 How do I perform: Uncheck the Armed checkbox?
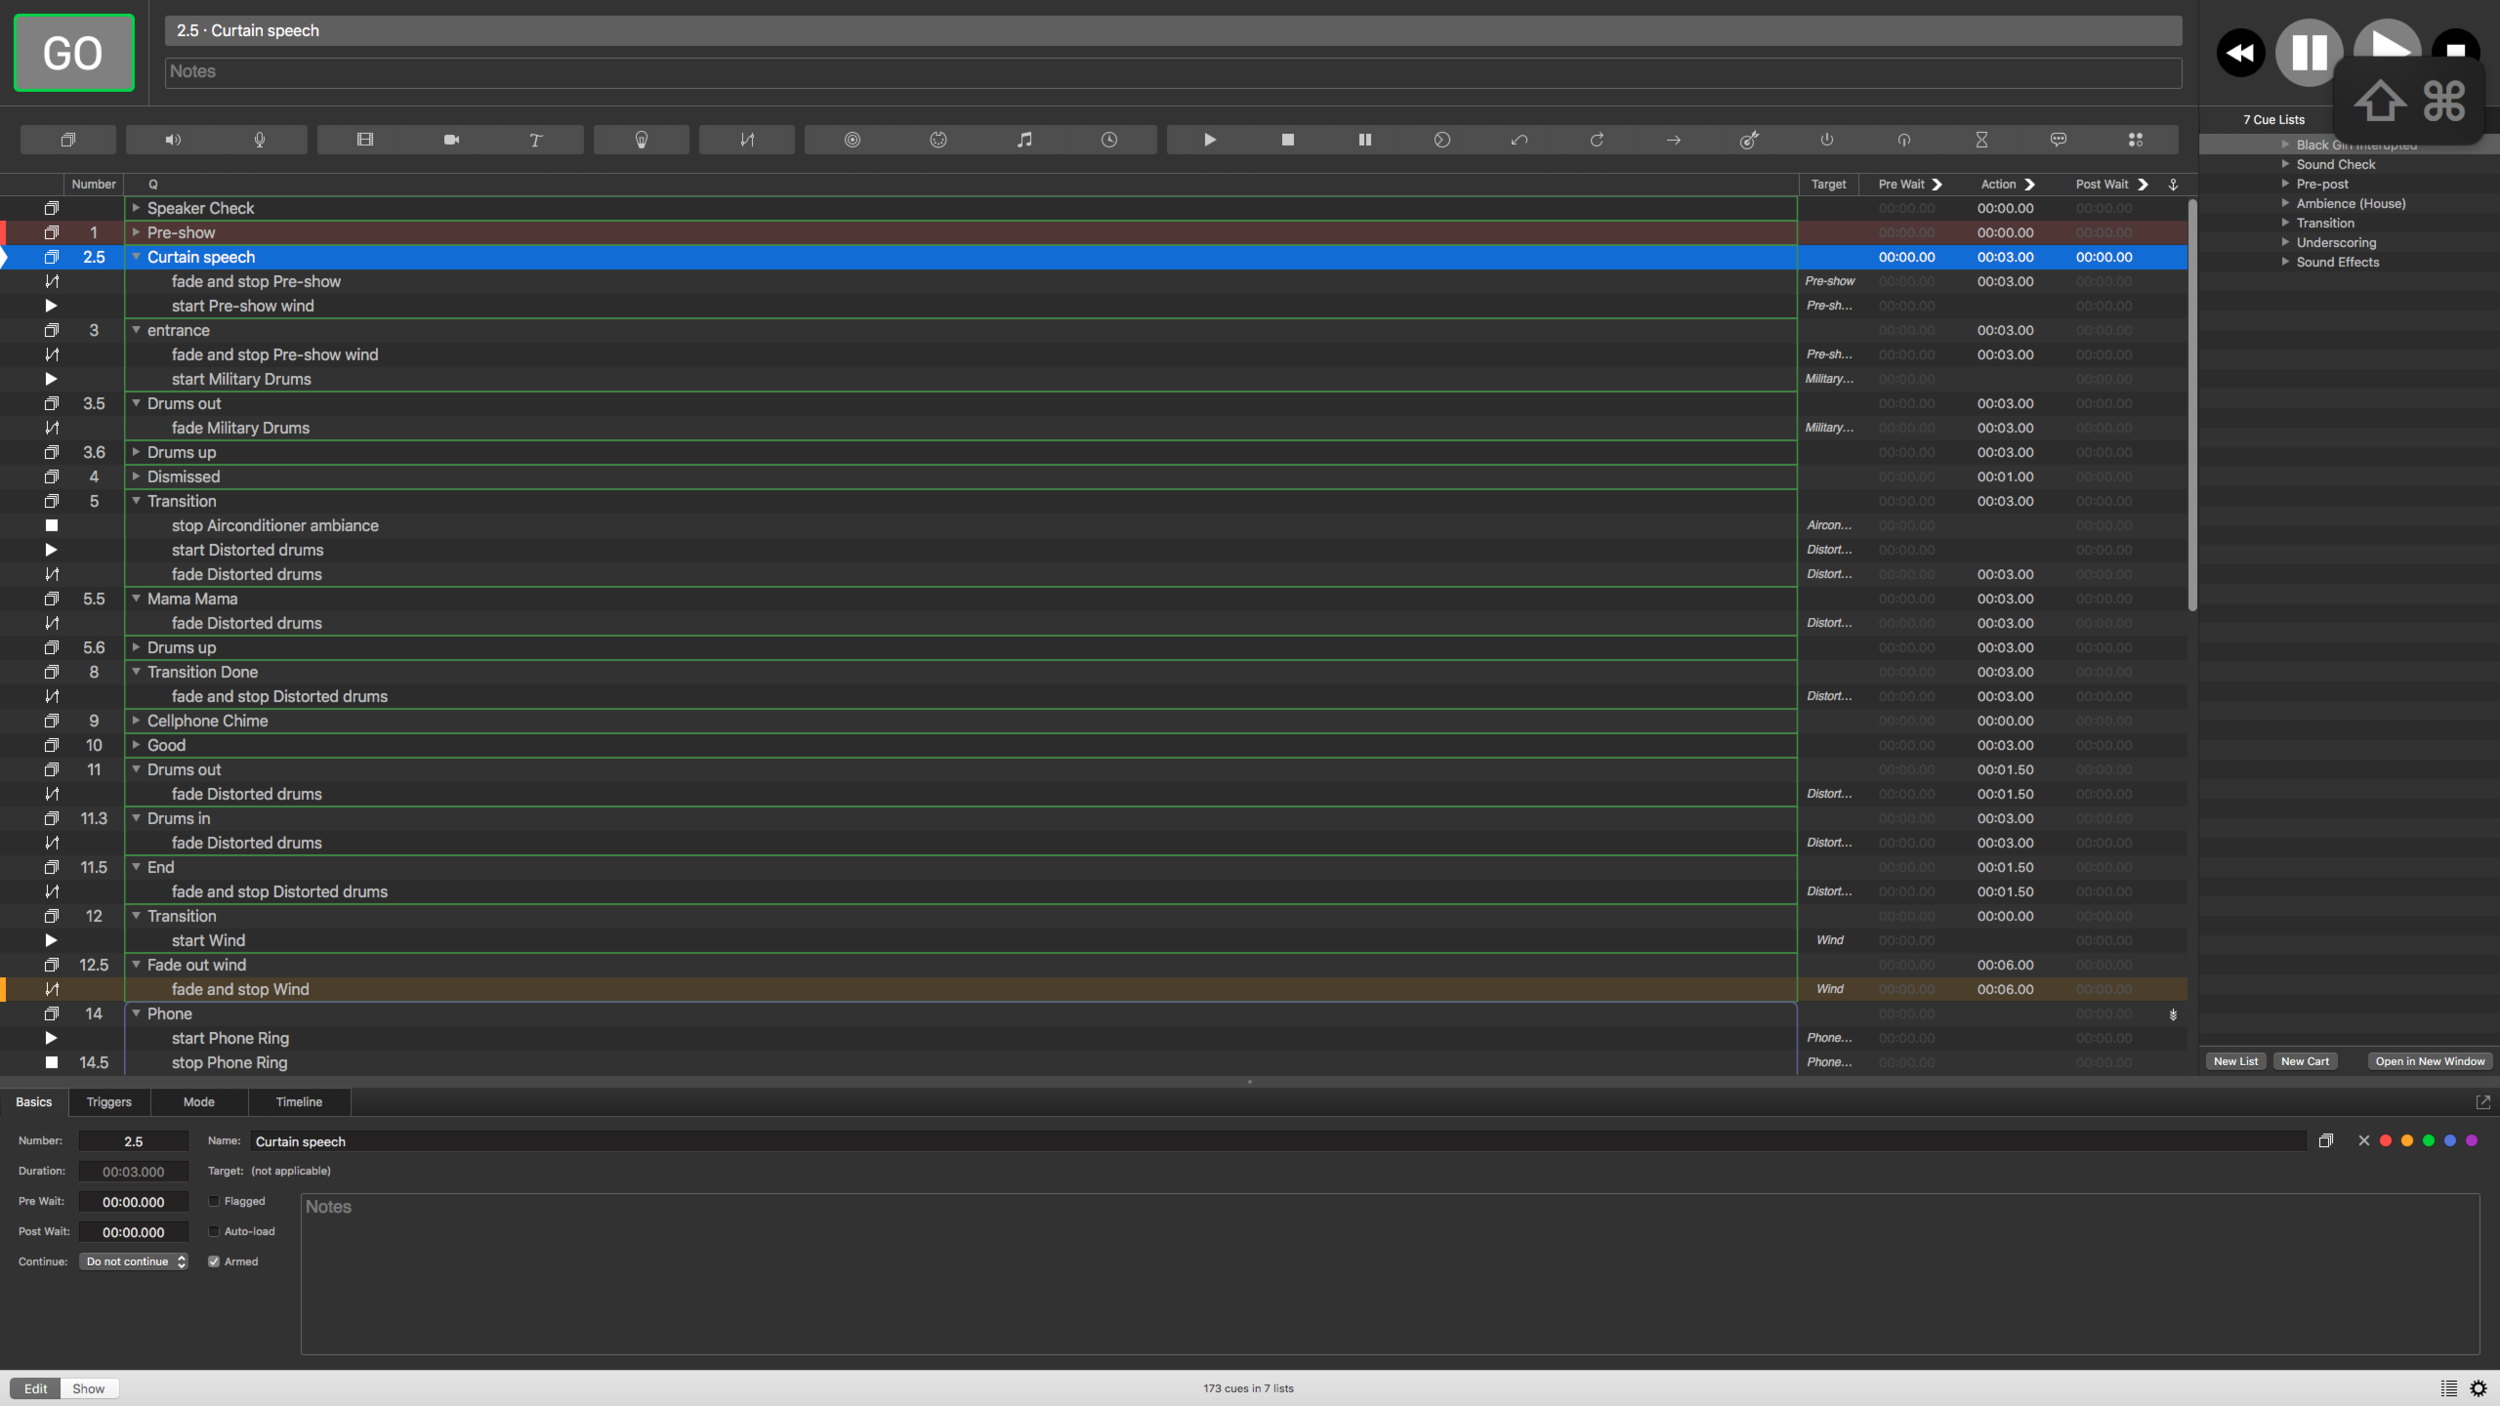(214, 1261)
